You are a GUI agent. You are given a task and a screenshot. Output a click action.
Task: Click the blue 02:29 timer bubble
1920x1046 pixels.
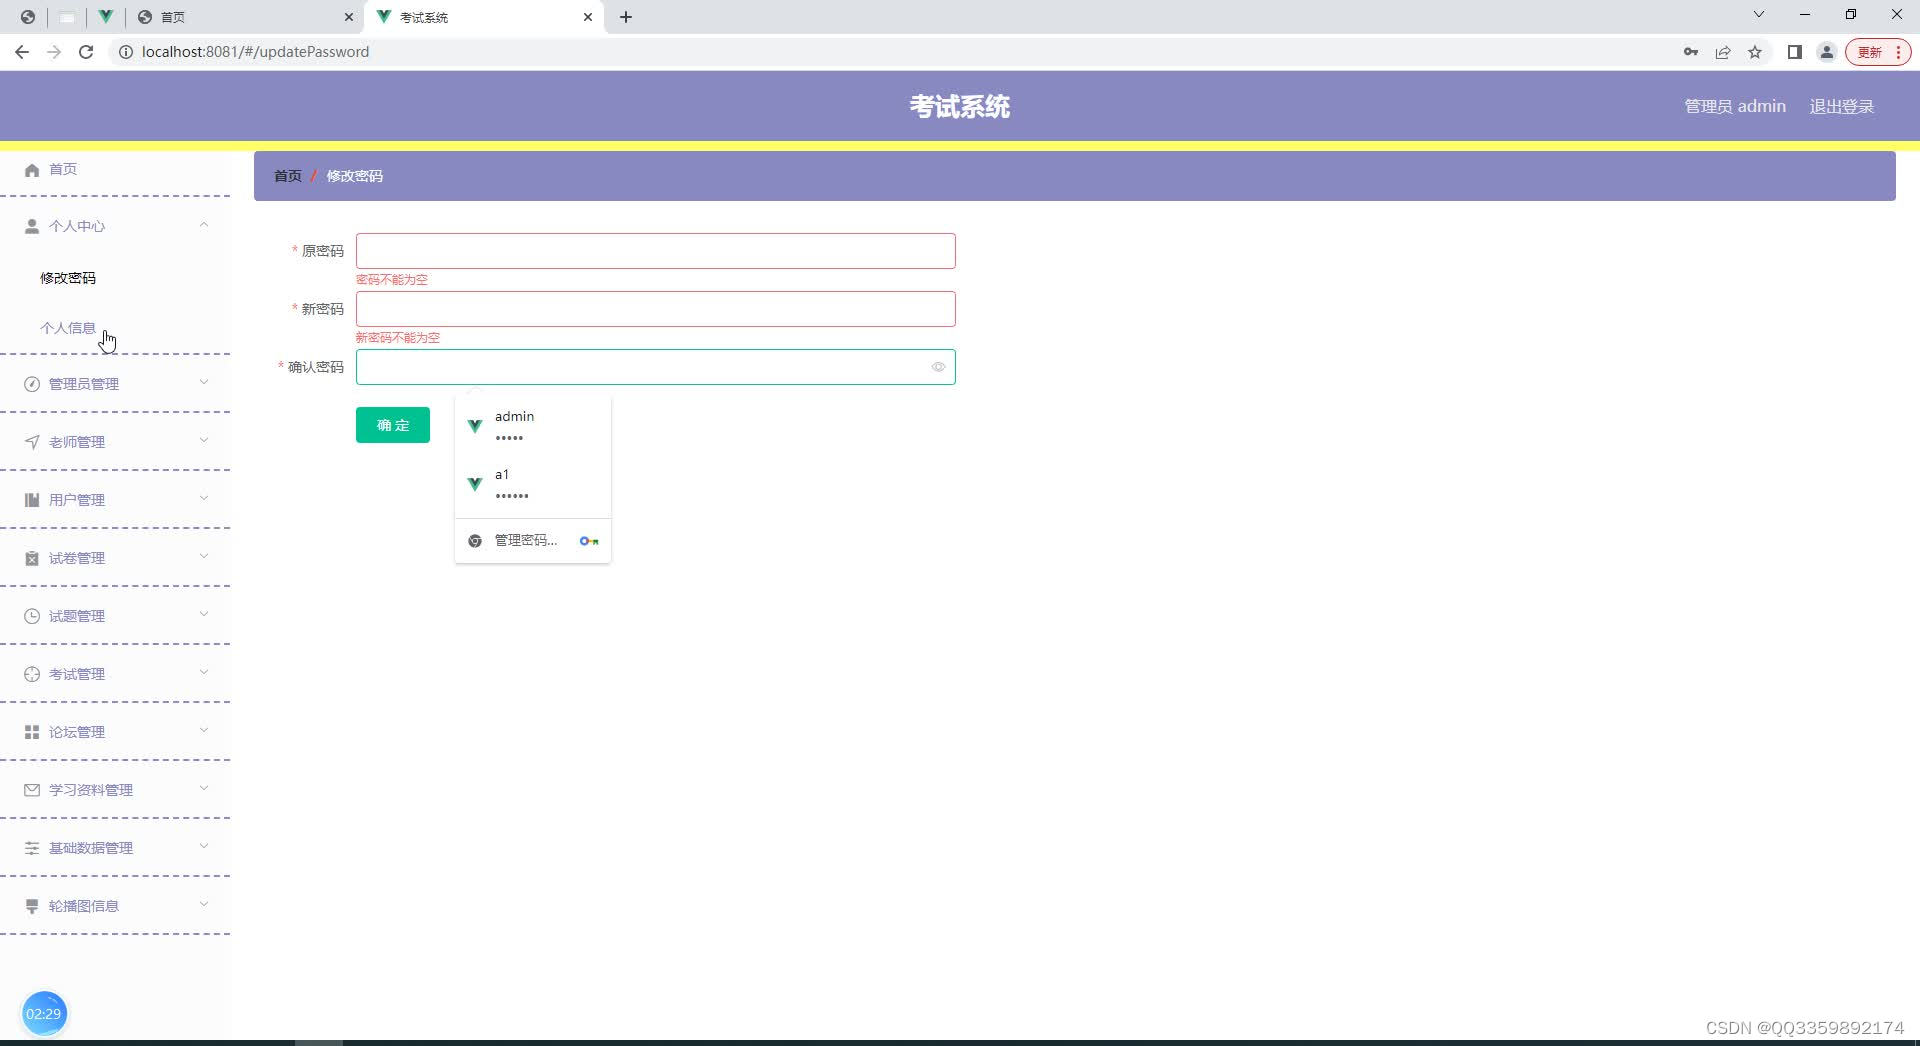pyautogui.click(x=44, y=1013)
